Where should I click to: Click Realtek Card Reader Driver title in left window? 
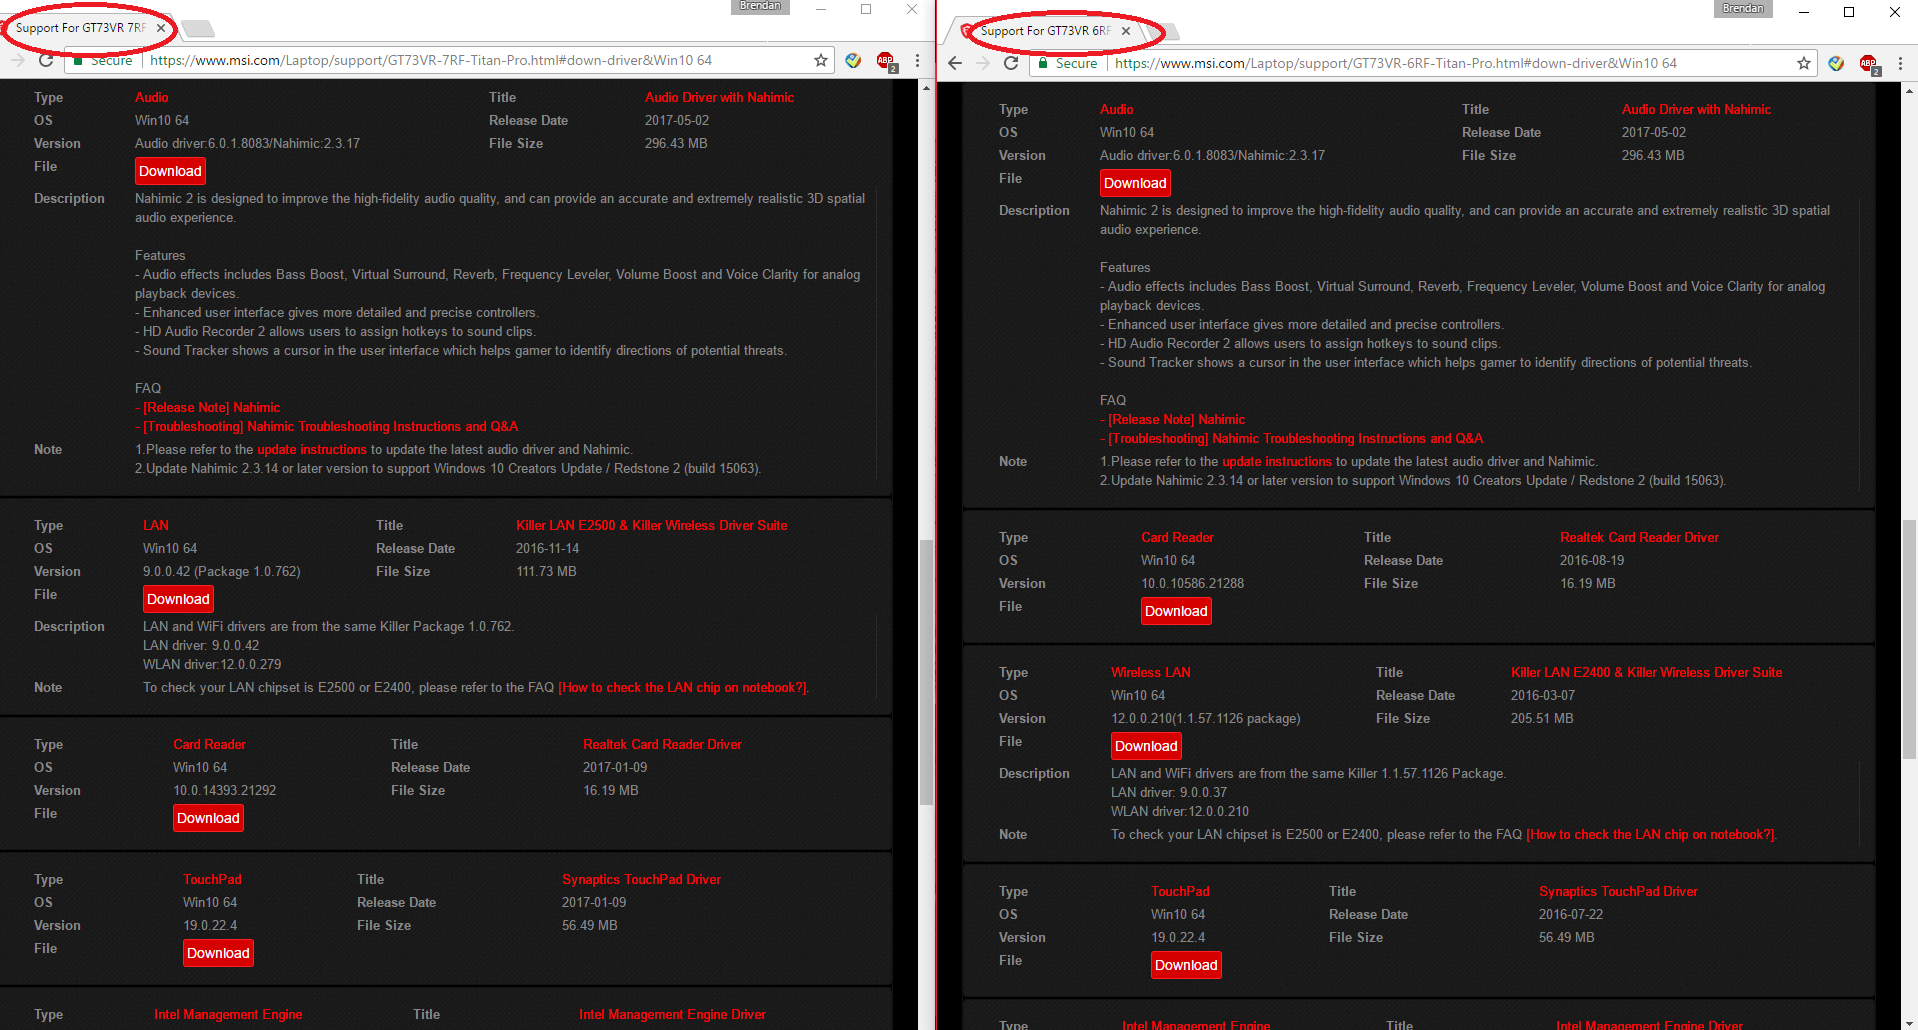662,744
